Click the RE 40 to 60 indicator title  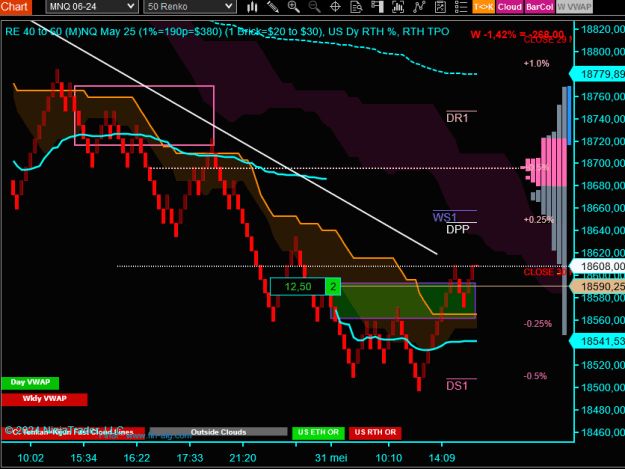(227, 32)
